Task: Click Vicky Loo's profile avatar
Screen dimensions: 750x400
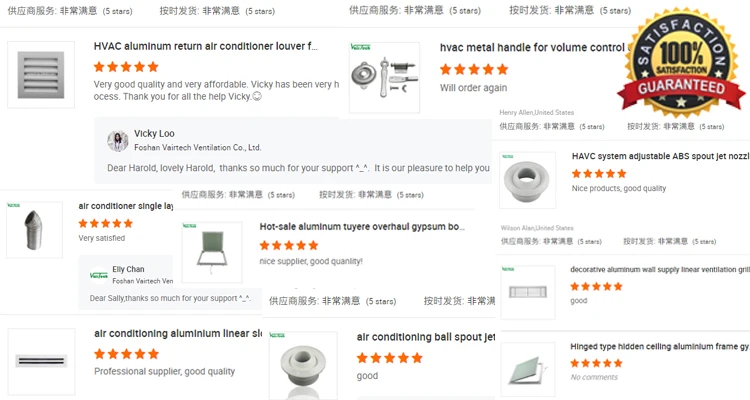Action: [x=118, y=141]
